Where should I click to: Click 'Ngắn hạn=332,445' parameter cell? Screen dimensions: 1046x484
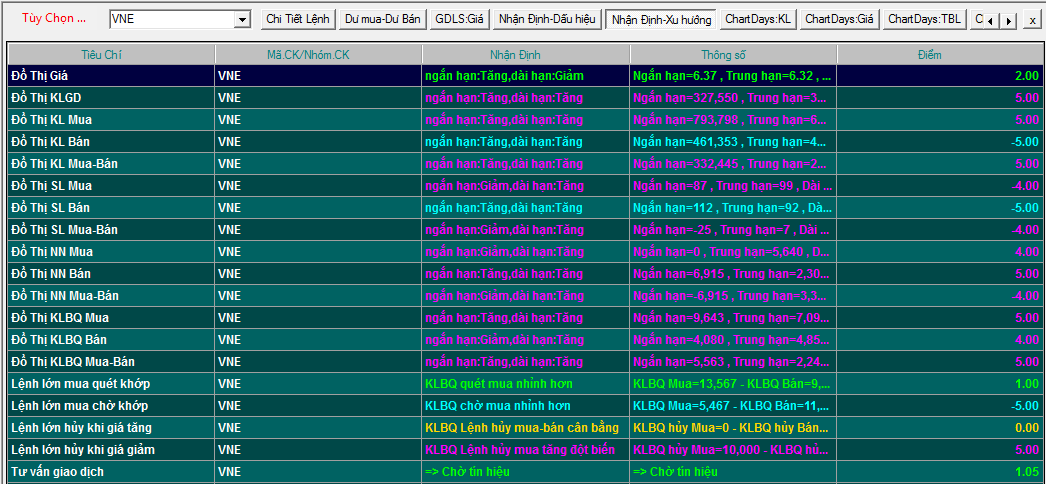(x=733, y=164)
